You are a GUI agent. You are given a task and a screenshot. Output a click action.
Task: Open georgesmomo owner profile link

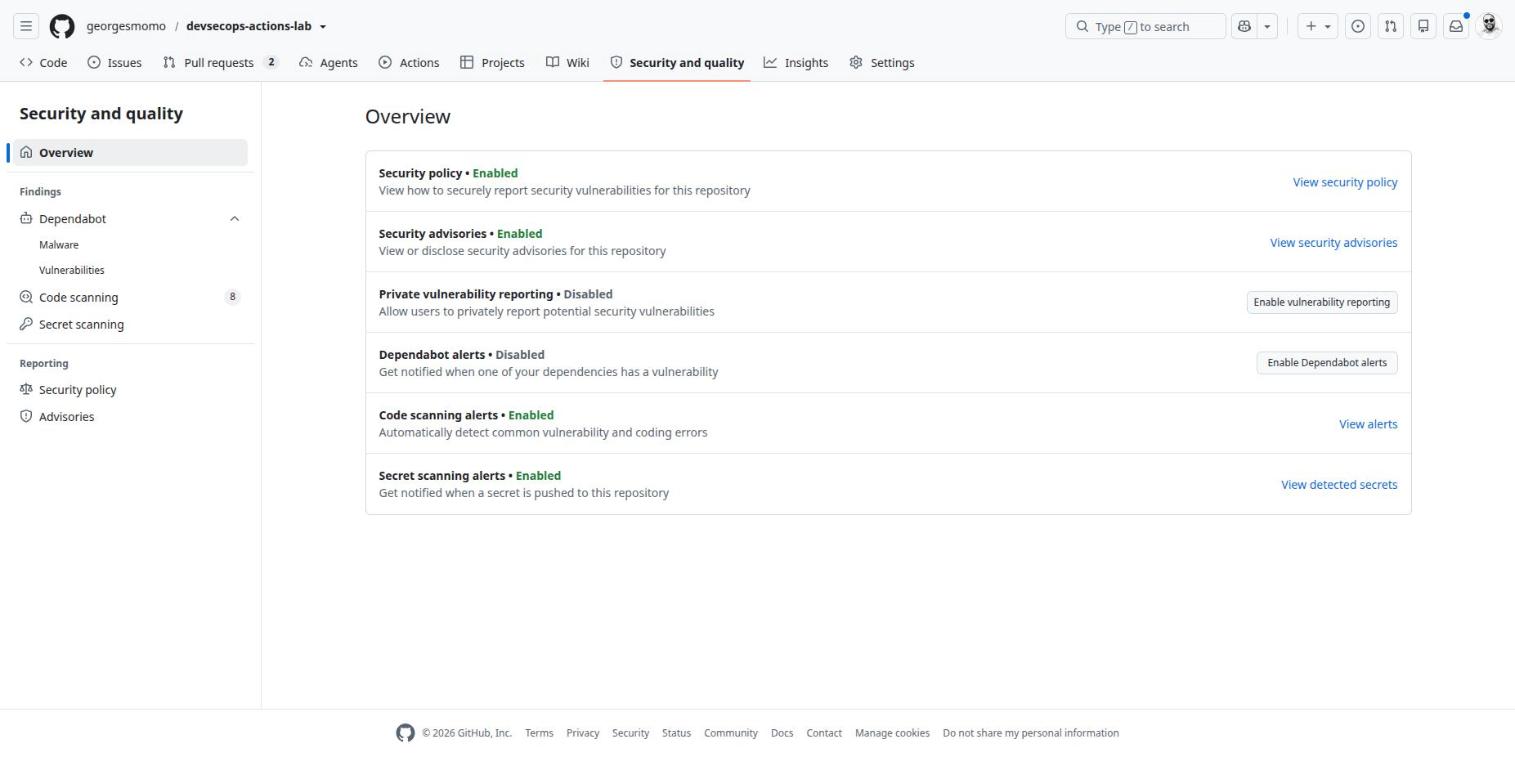(x=126, y=26)
